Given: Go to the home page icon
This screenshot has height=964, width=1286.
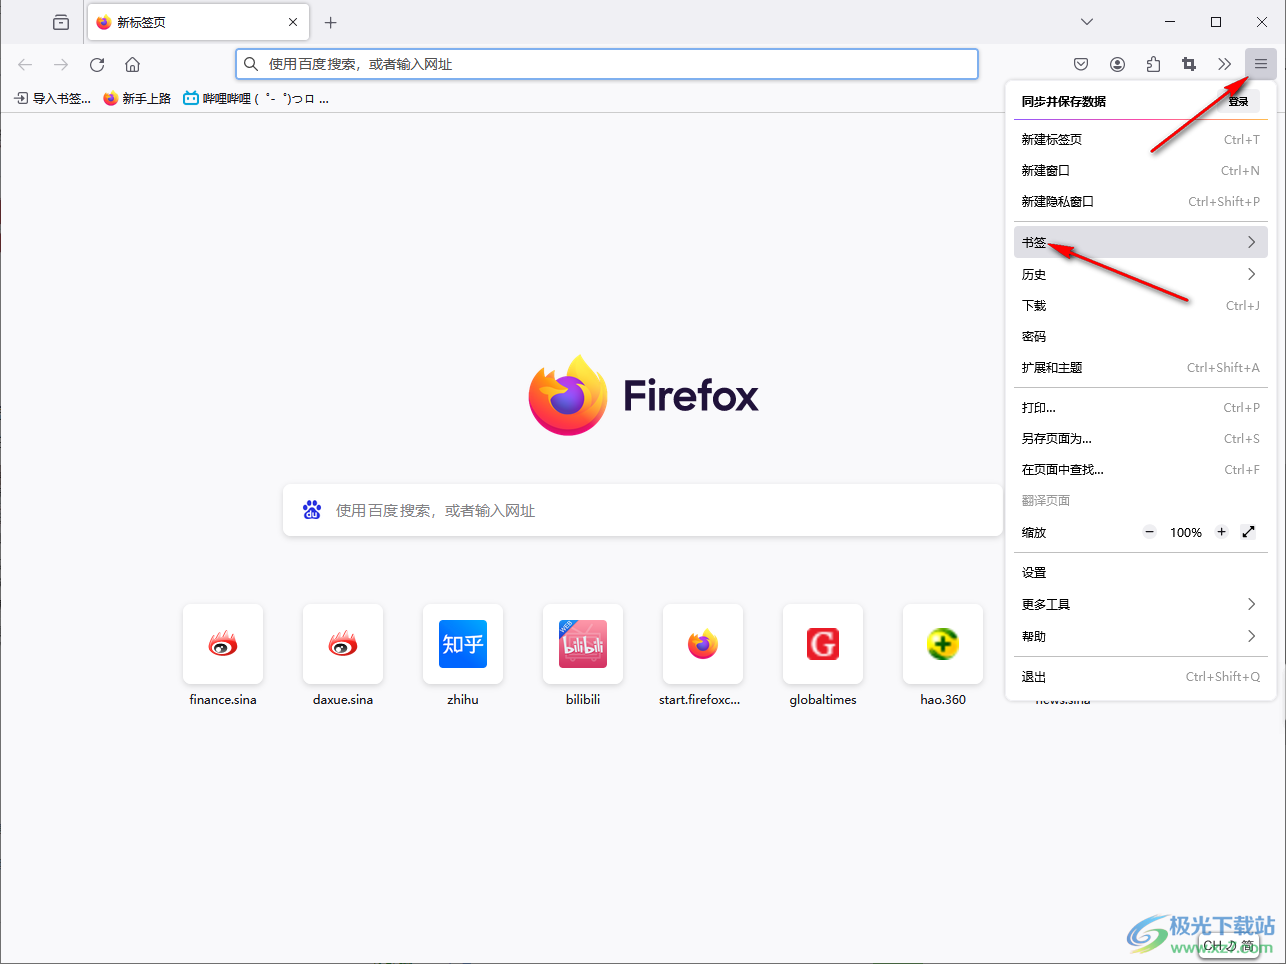Looking at the screenshot, I should (x=132, y=64).
